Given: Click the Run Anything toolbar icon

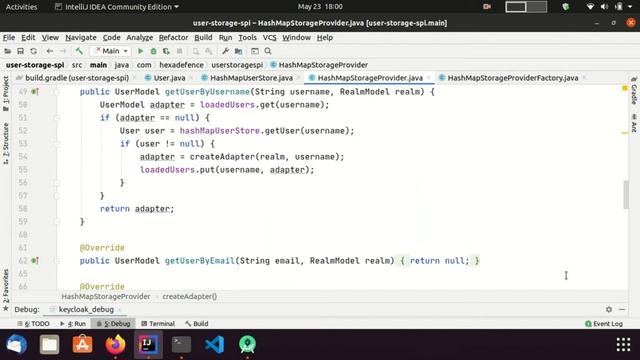Looking at the screenshot, I should click(x=255, y=51).
